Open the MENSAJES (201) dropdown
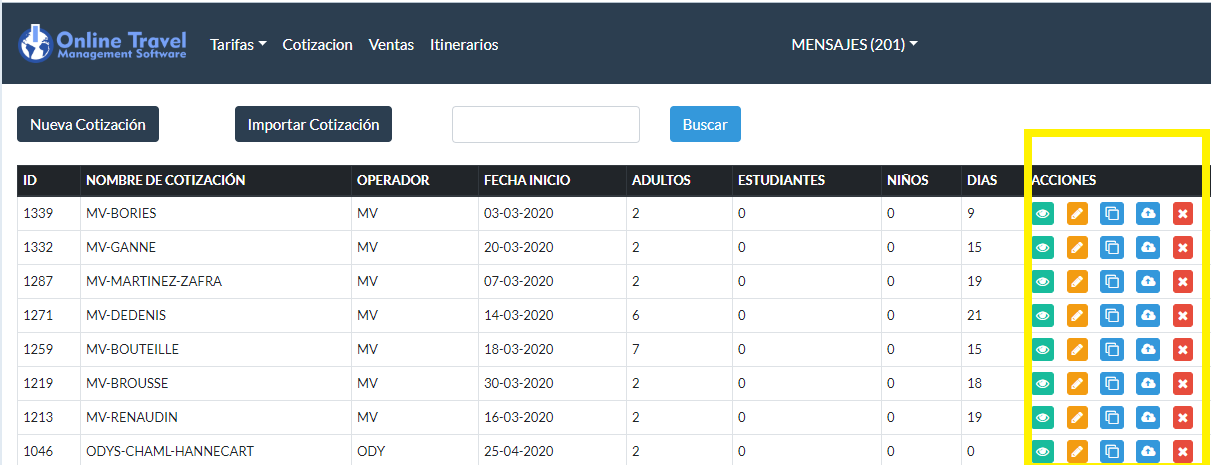The width and height of the screenshot is (1211, 465). click(854, 45)
